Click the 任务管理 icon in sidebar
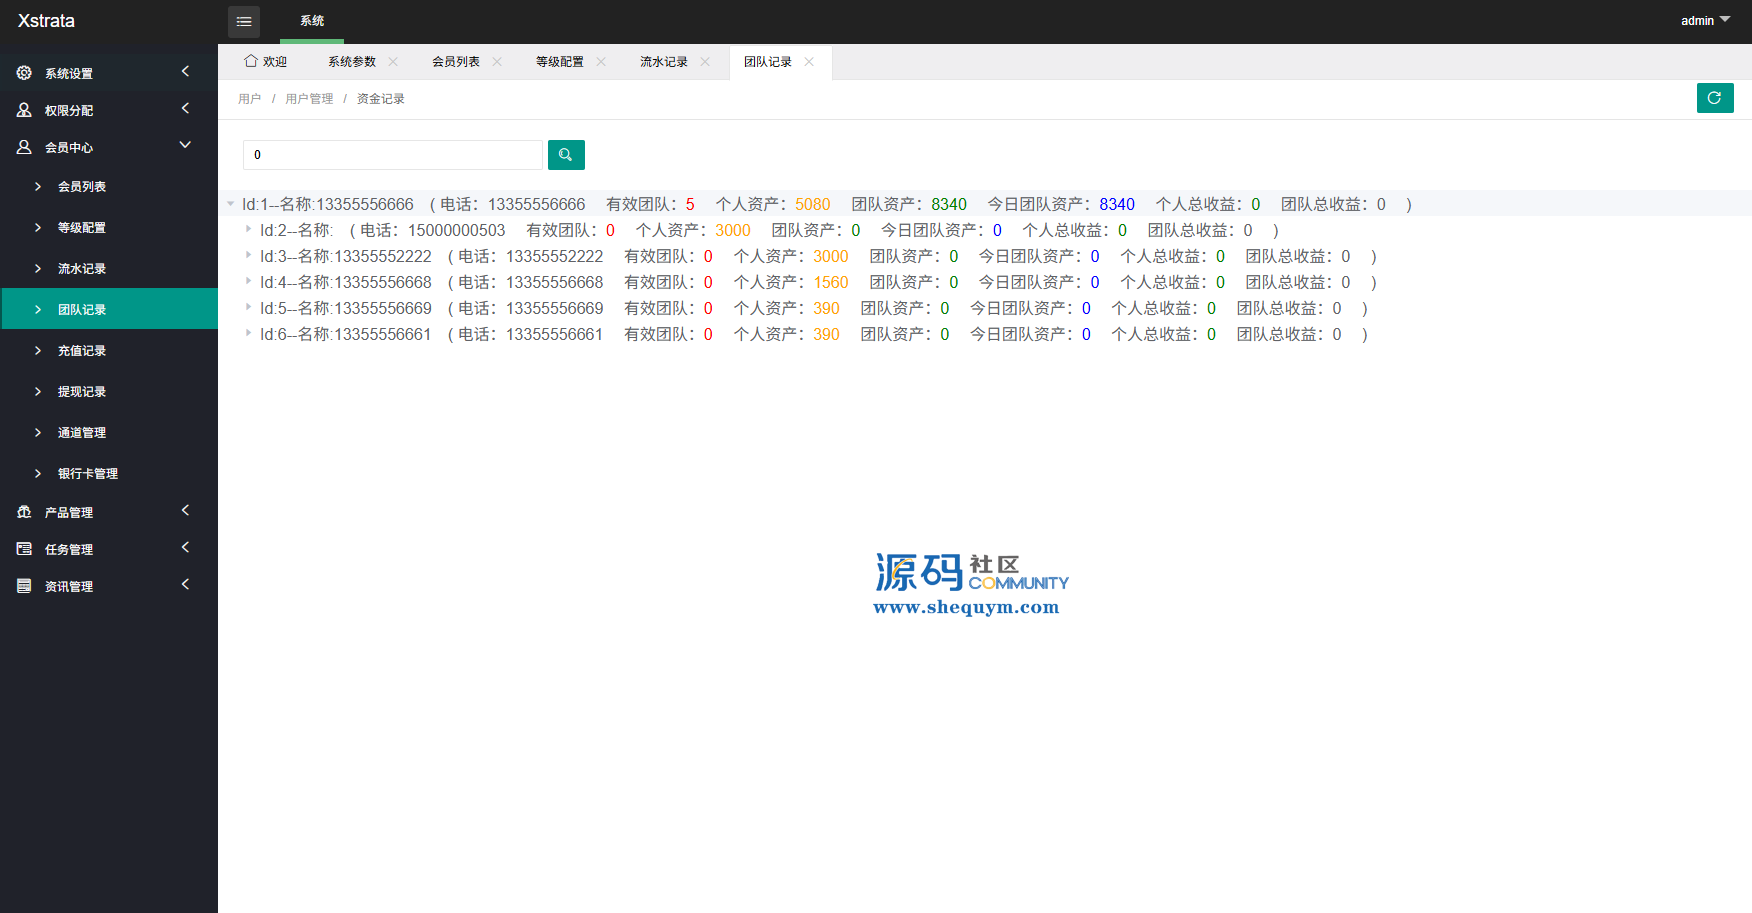The image size is (1752, 913). tap(24, 549)
